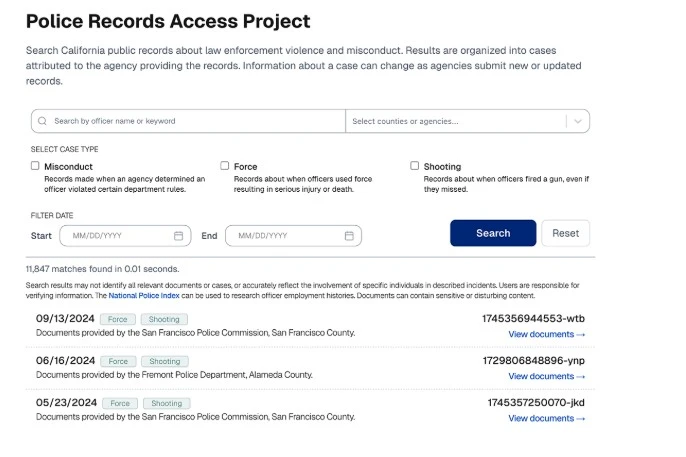View documents for case 1745356944553-wtb
This screenshot has height=457, width=686.
[x=546, y=335]
